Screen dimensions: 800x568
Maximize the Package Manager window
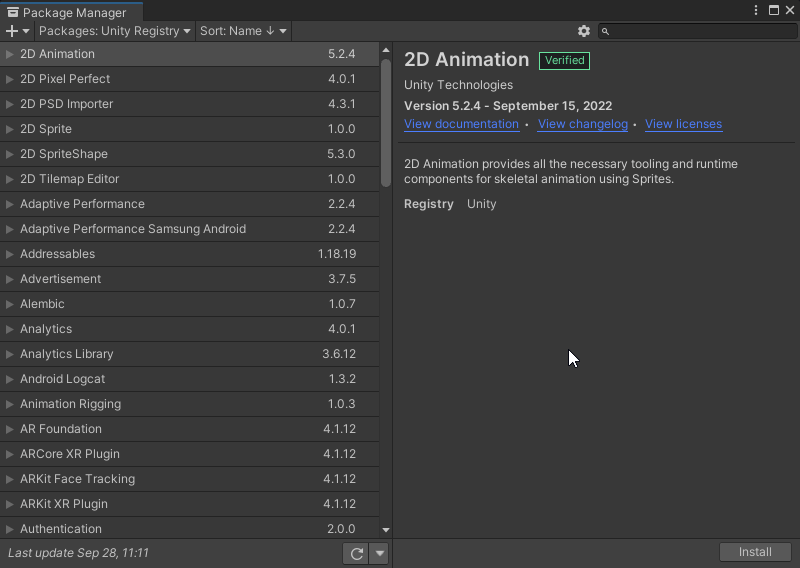773,10
